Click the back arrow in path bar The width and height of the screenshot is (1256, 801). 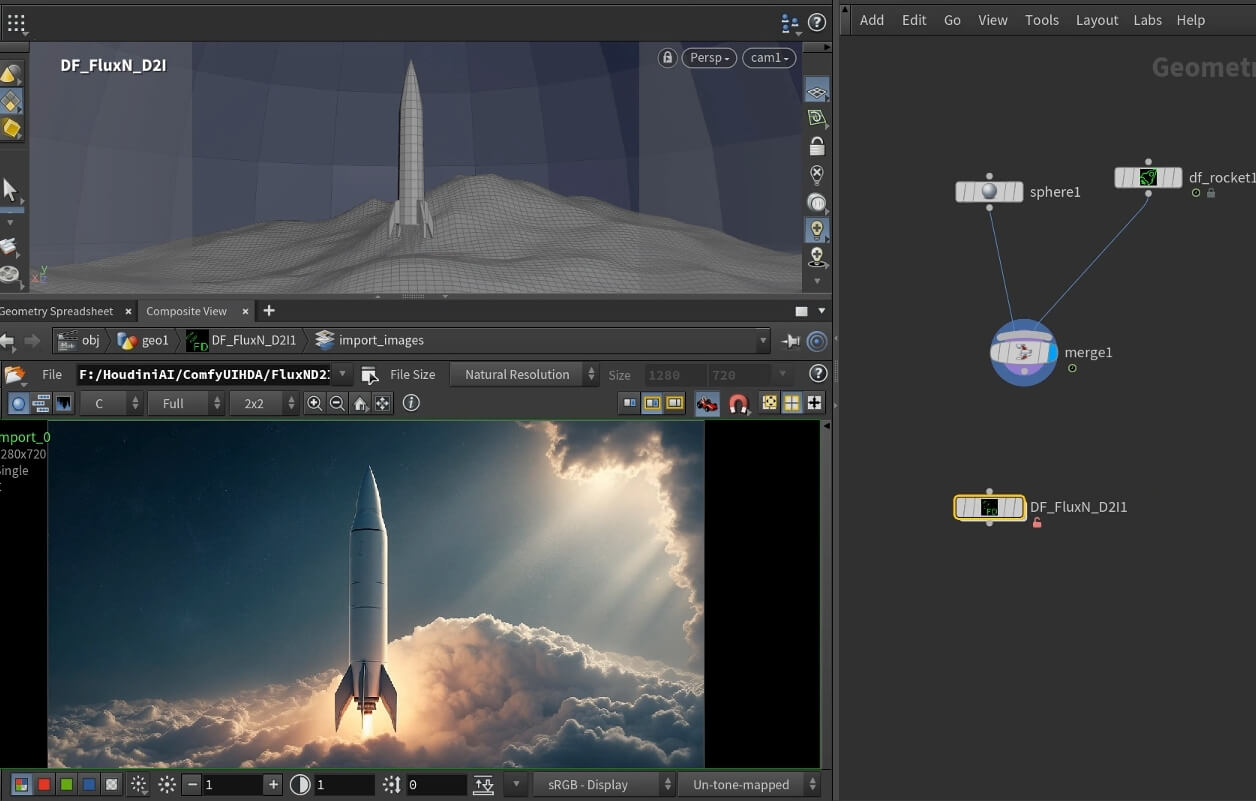click(x=8, y=341)
